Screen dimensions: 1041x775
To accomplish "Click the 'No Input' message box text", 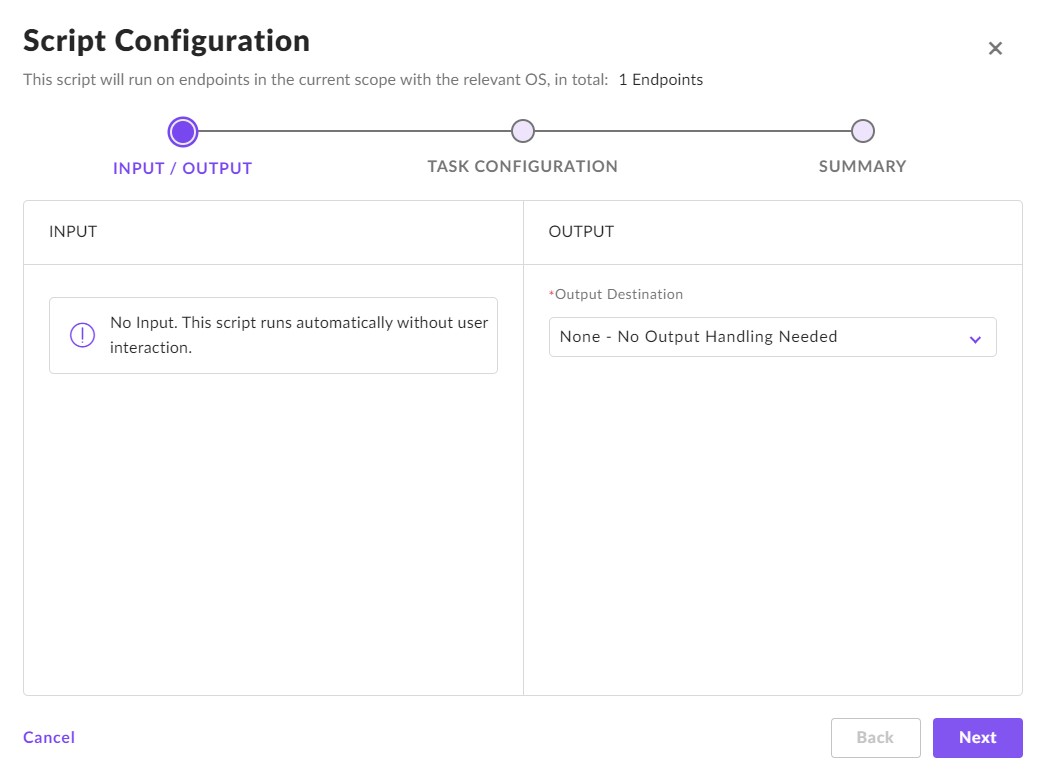I will tap(298, 335).
